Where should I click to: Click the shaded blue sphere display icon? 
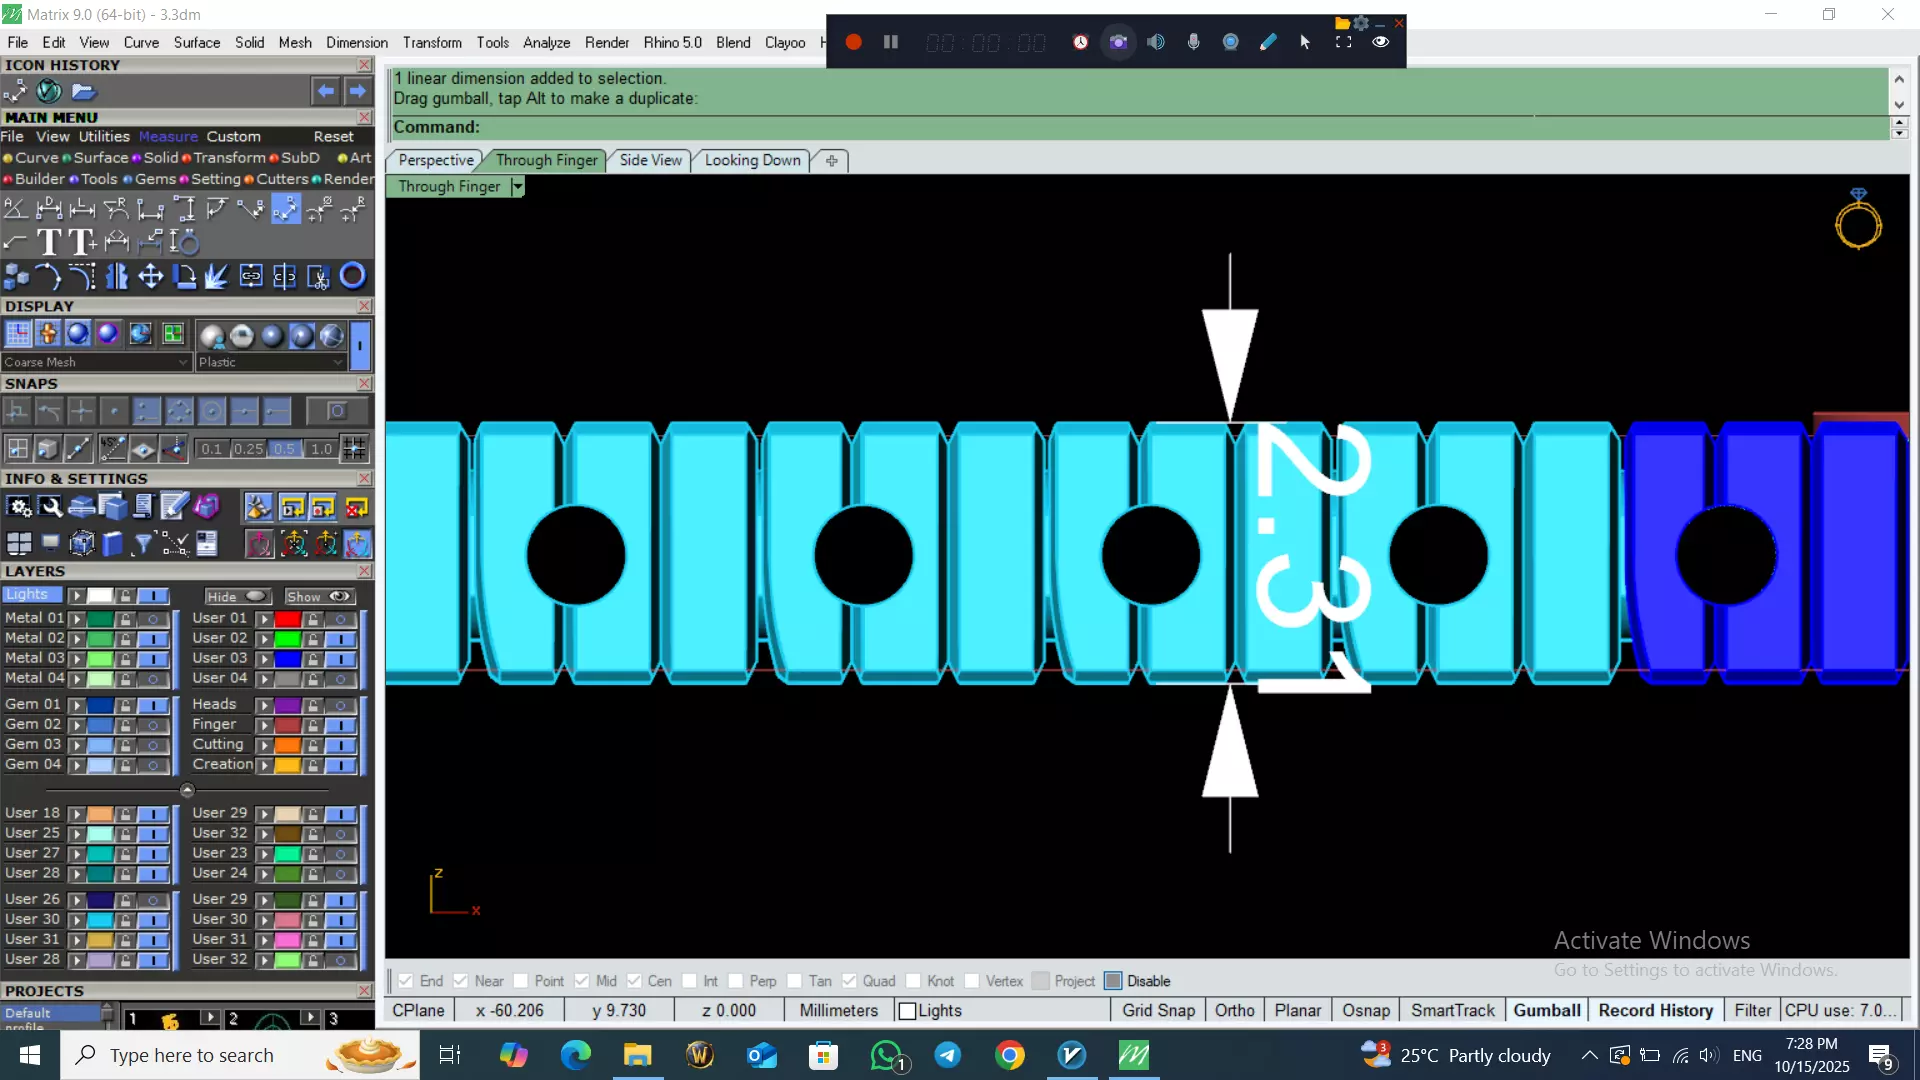pyautogui.click(x=78, y=334)
